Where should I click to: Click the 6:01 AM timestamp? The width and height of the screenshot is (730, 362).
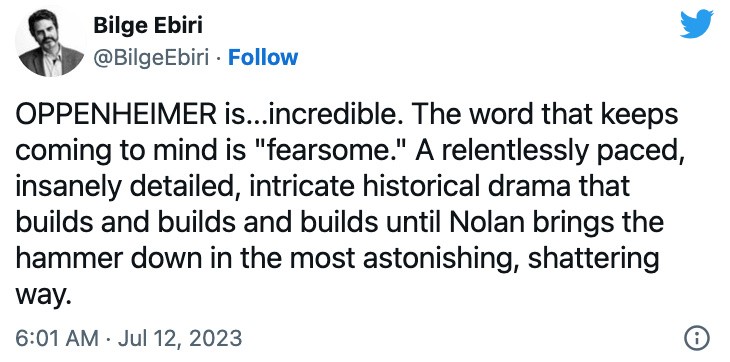pos(57,338)
